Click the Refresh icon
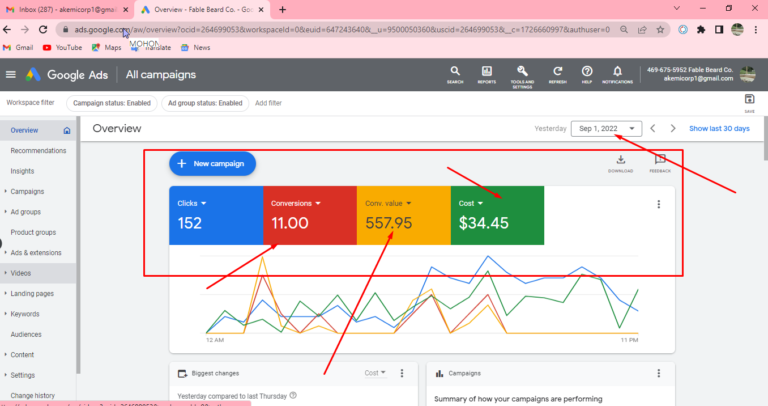The height and width of the screenshot is (406, 768). [557, 74]
